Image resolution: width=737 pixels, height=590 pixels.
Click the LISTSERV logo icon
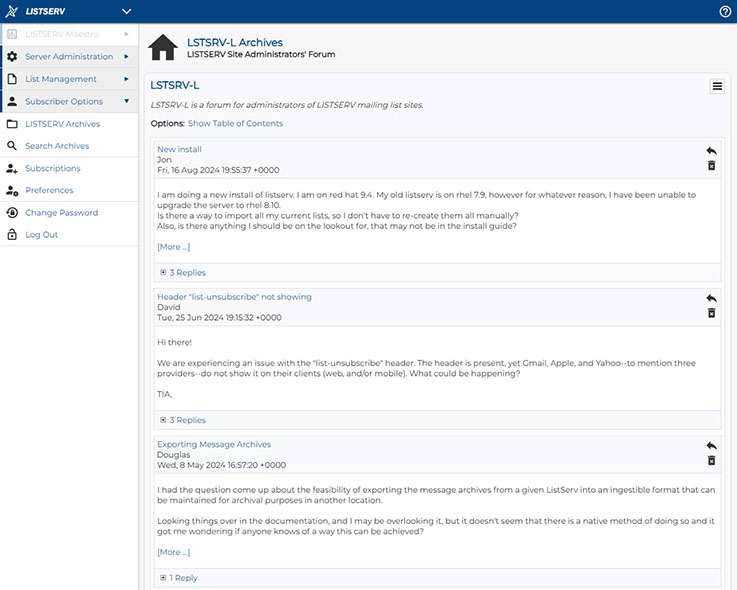tap(11, 11)
